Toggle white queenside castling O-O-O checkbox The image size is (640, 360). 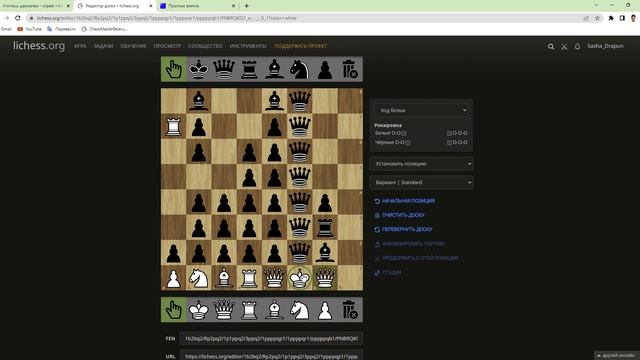point(449,133)
